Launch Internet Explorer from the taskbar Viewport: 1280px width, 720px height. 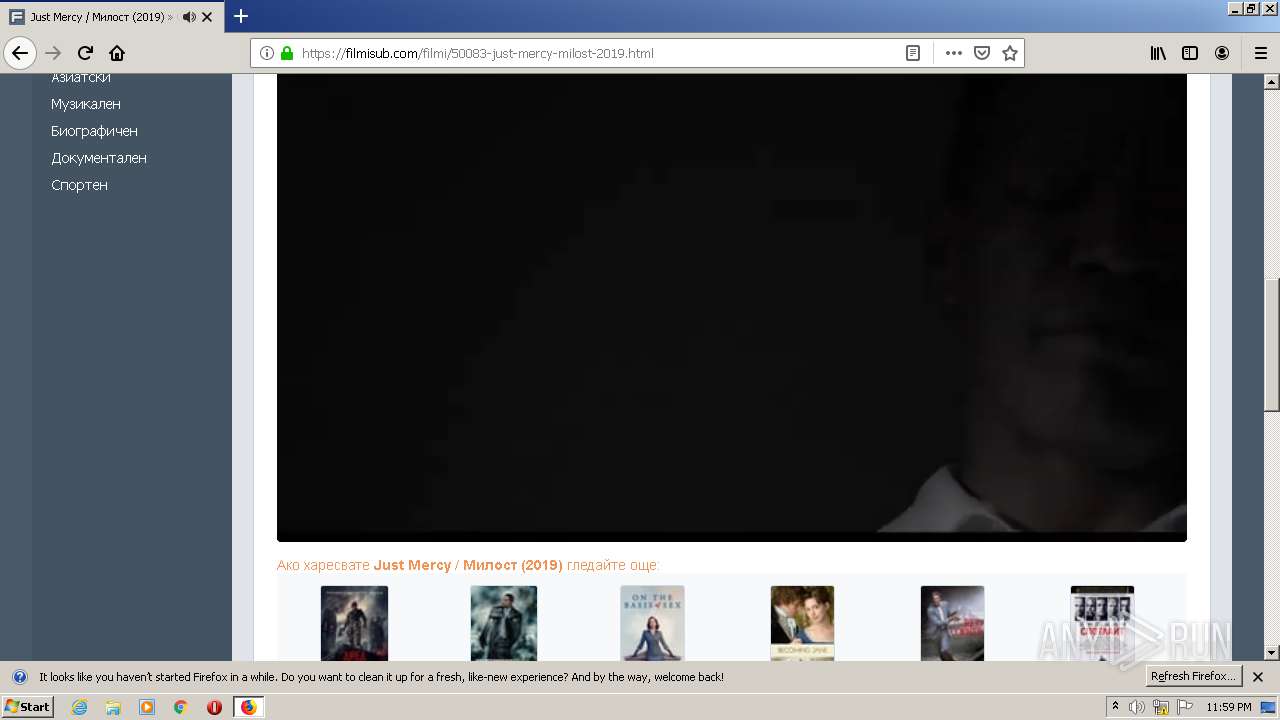[79, 707]
